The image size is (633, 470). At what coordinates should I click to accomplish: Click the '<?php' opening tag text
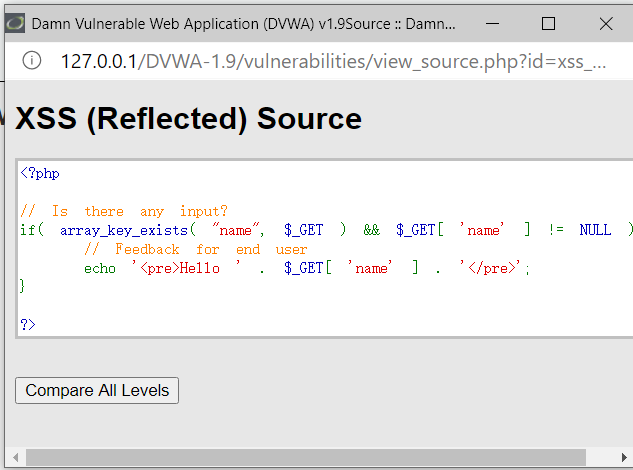[40, 173]
